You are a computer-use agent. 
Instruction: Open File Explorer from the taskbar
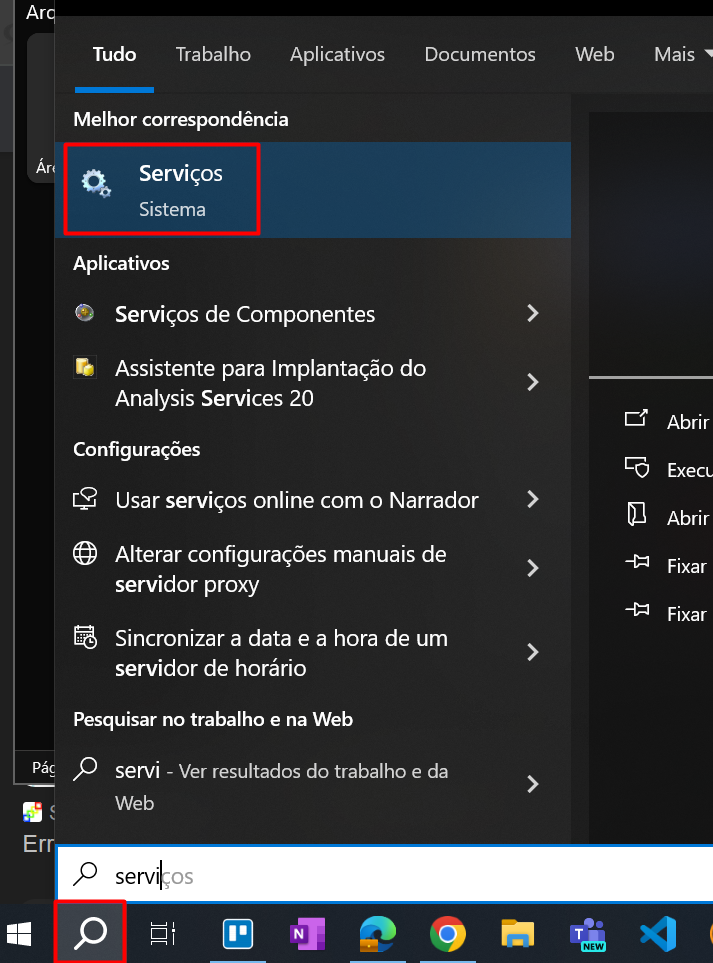[519, 934]
